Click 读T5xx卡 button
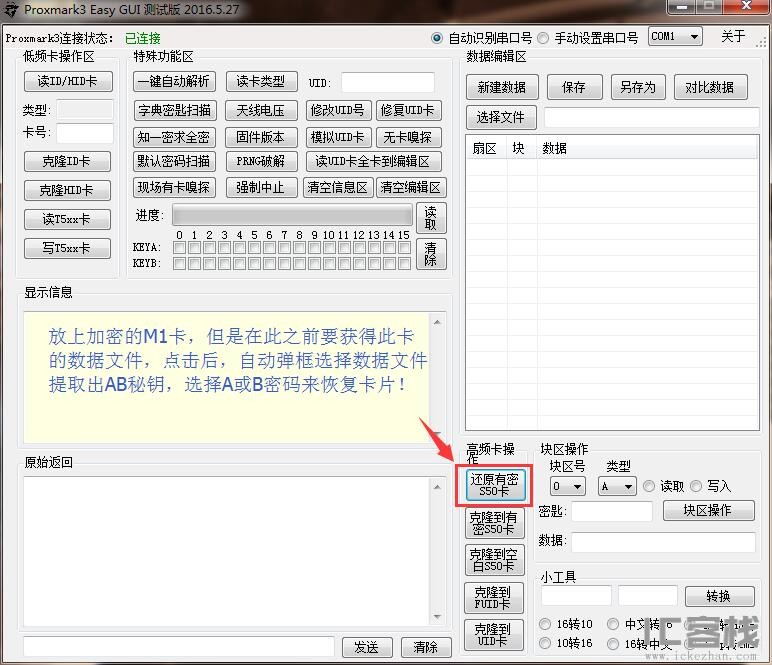 (x=67, y=219)
